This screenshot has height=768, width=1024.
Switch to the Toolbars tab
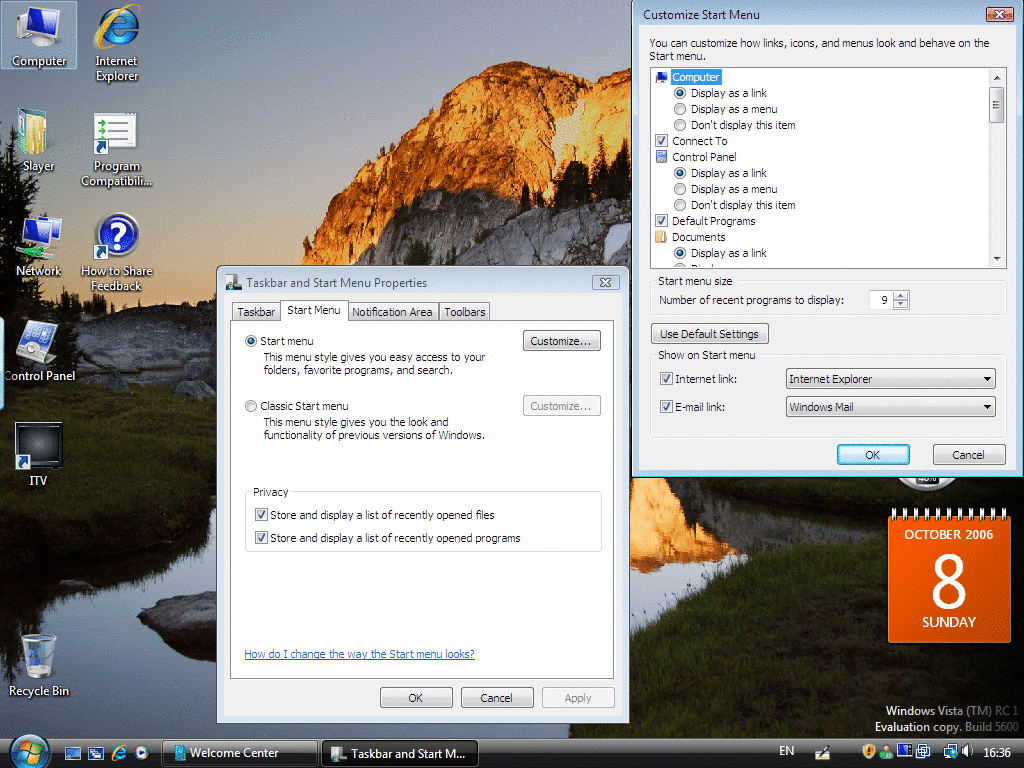(x=465, y=312)
